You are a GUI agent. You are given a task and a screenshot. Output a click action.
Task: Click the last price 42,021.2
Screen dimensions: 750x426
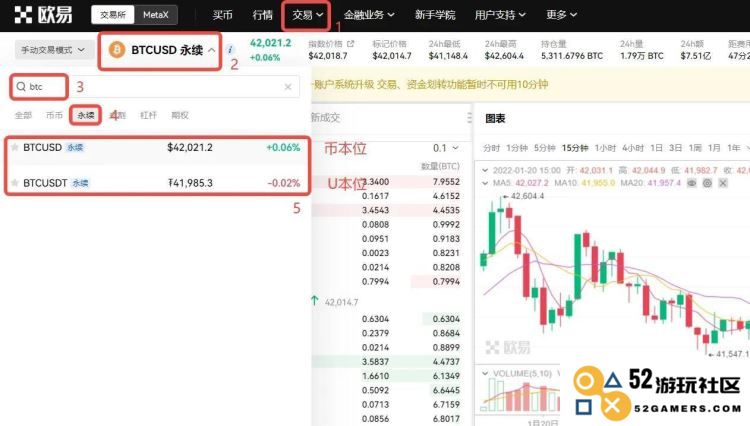(x=270, y=43)
